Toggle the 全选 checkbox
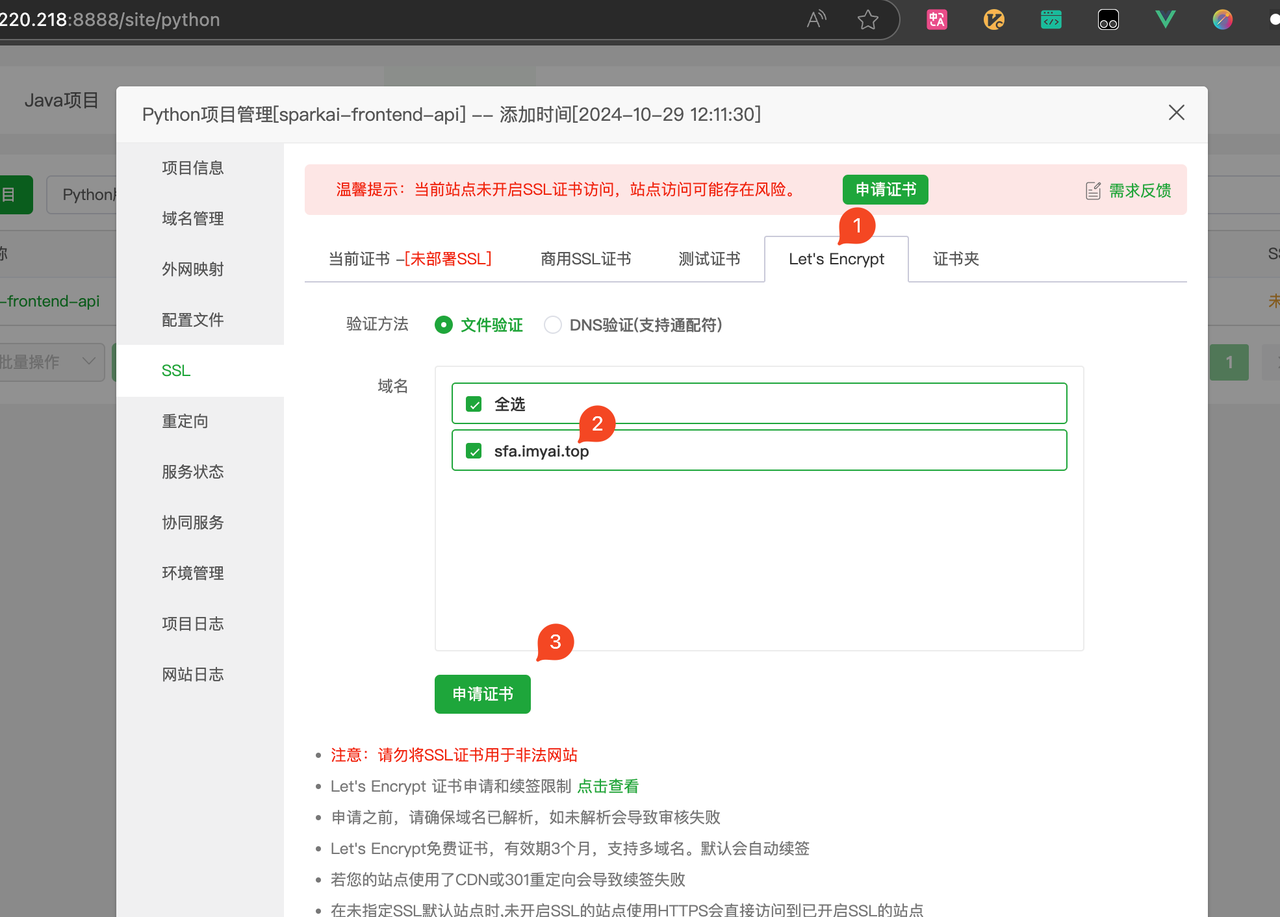The image size is (1280, 917). pyautogui.click(x=474, y=404)
